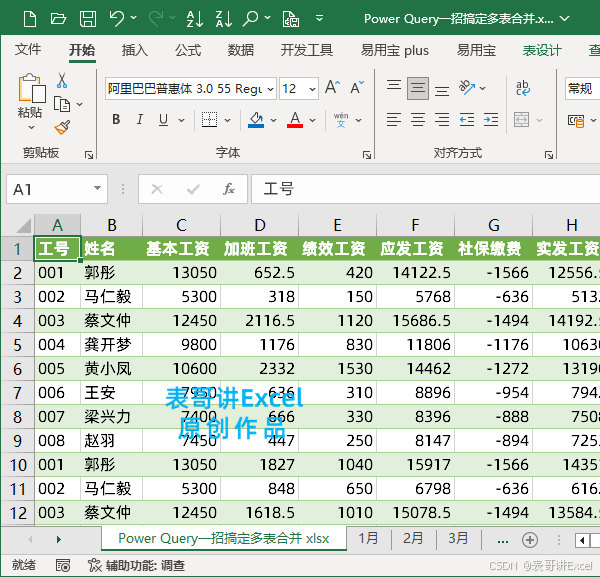Open 表设计 ribbon tab
The height and width of the screenshot is (577, 600).
[542, 50]
